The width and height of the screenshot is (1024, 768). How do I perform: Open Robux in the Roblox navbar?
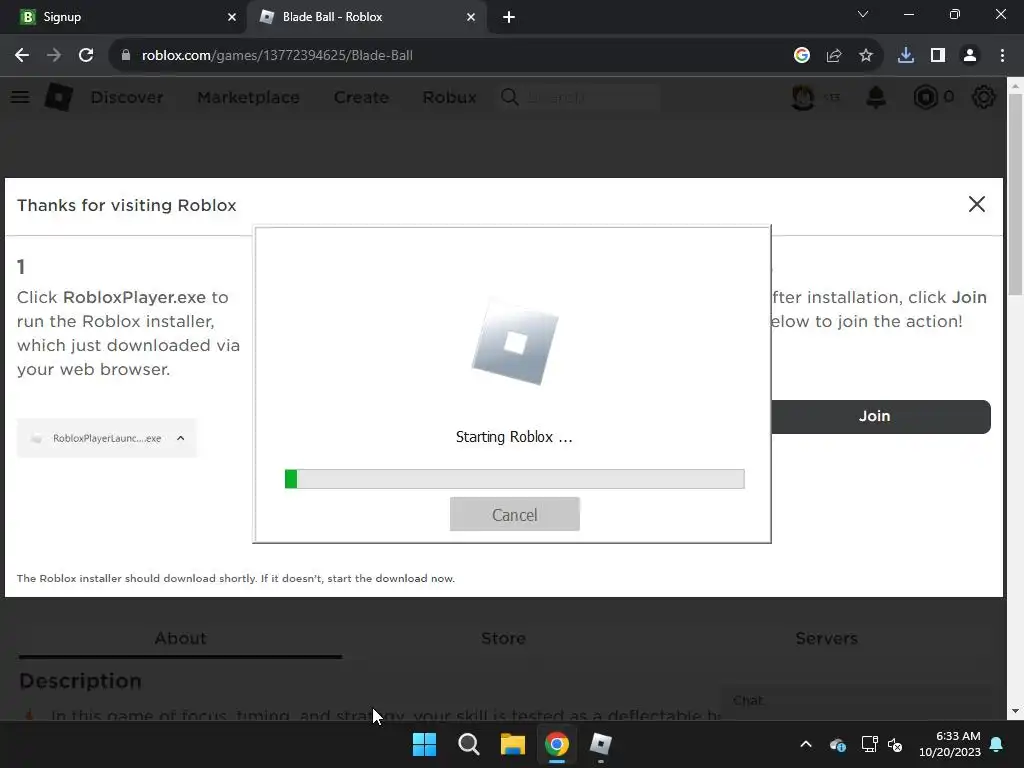click(x=449, y=97)
